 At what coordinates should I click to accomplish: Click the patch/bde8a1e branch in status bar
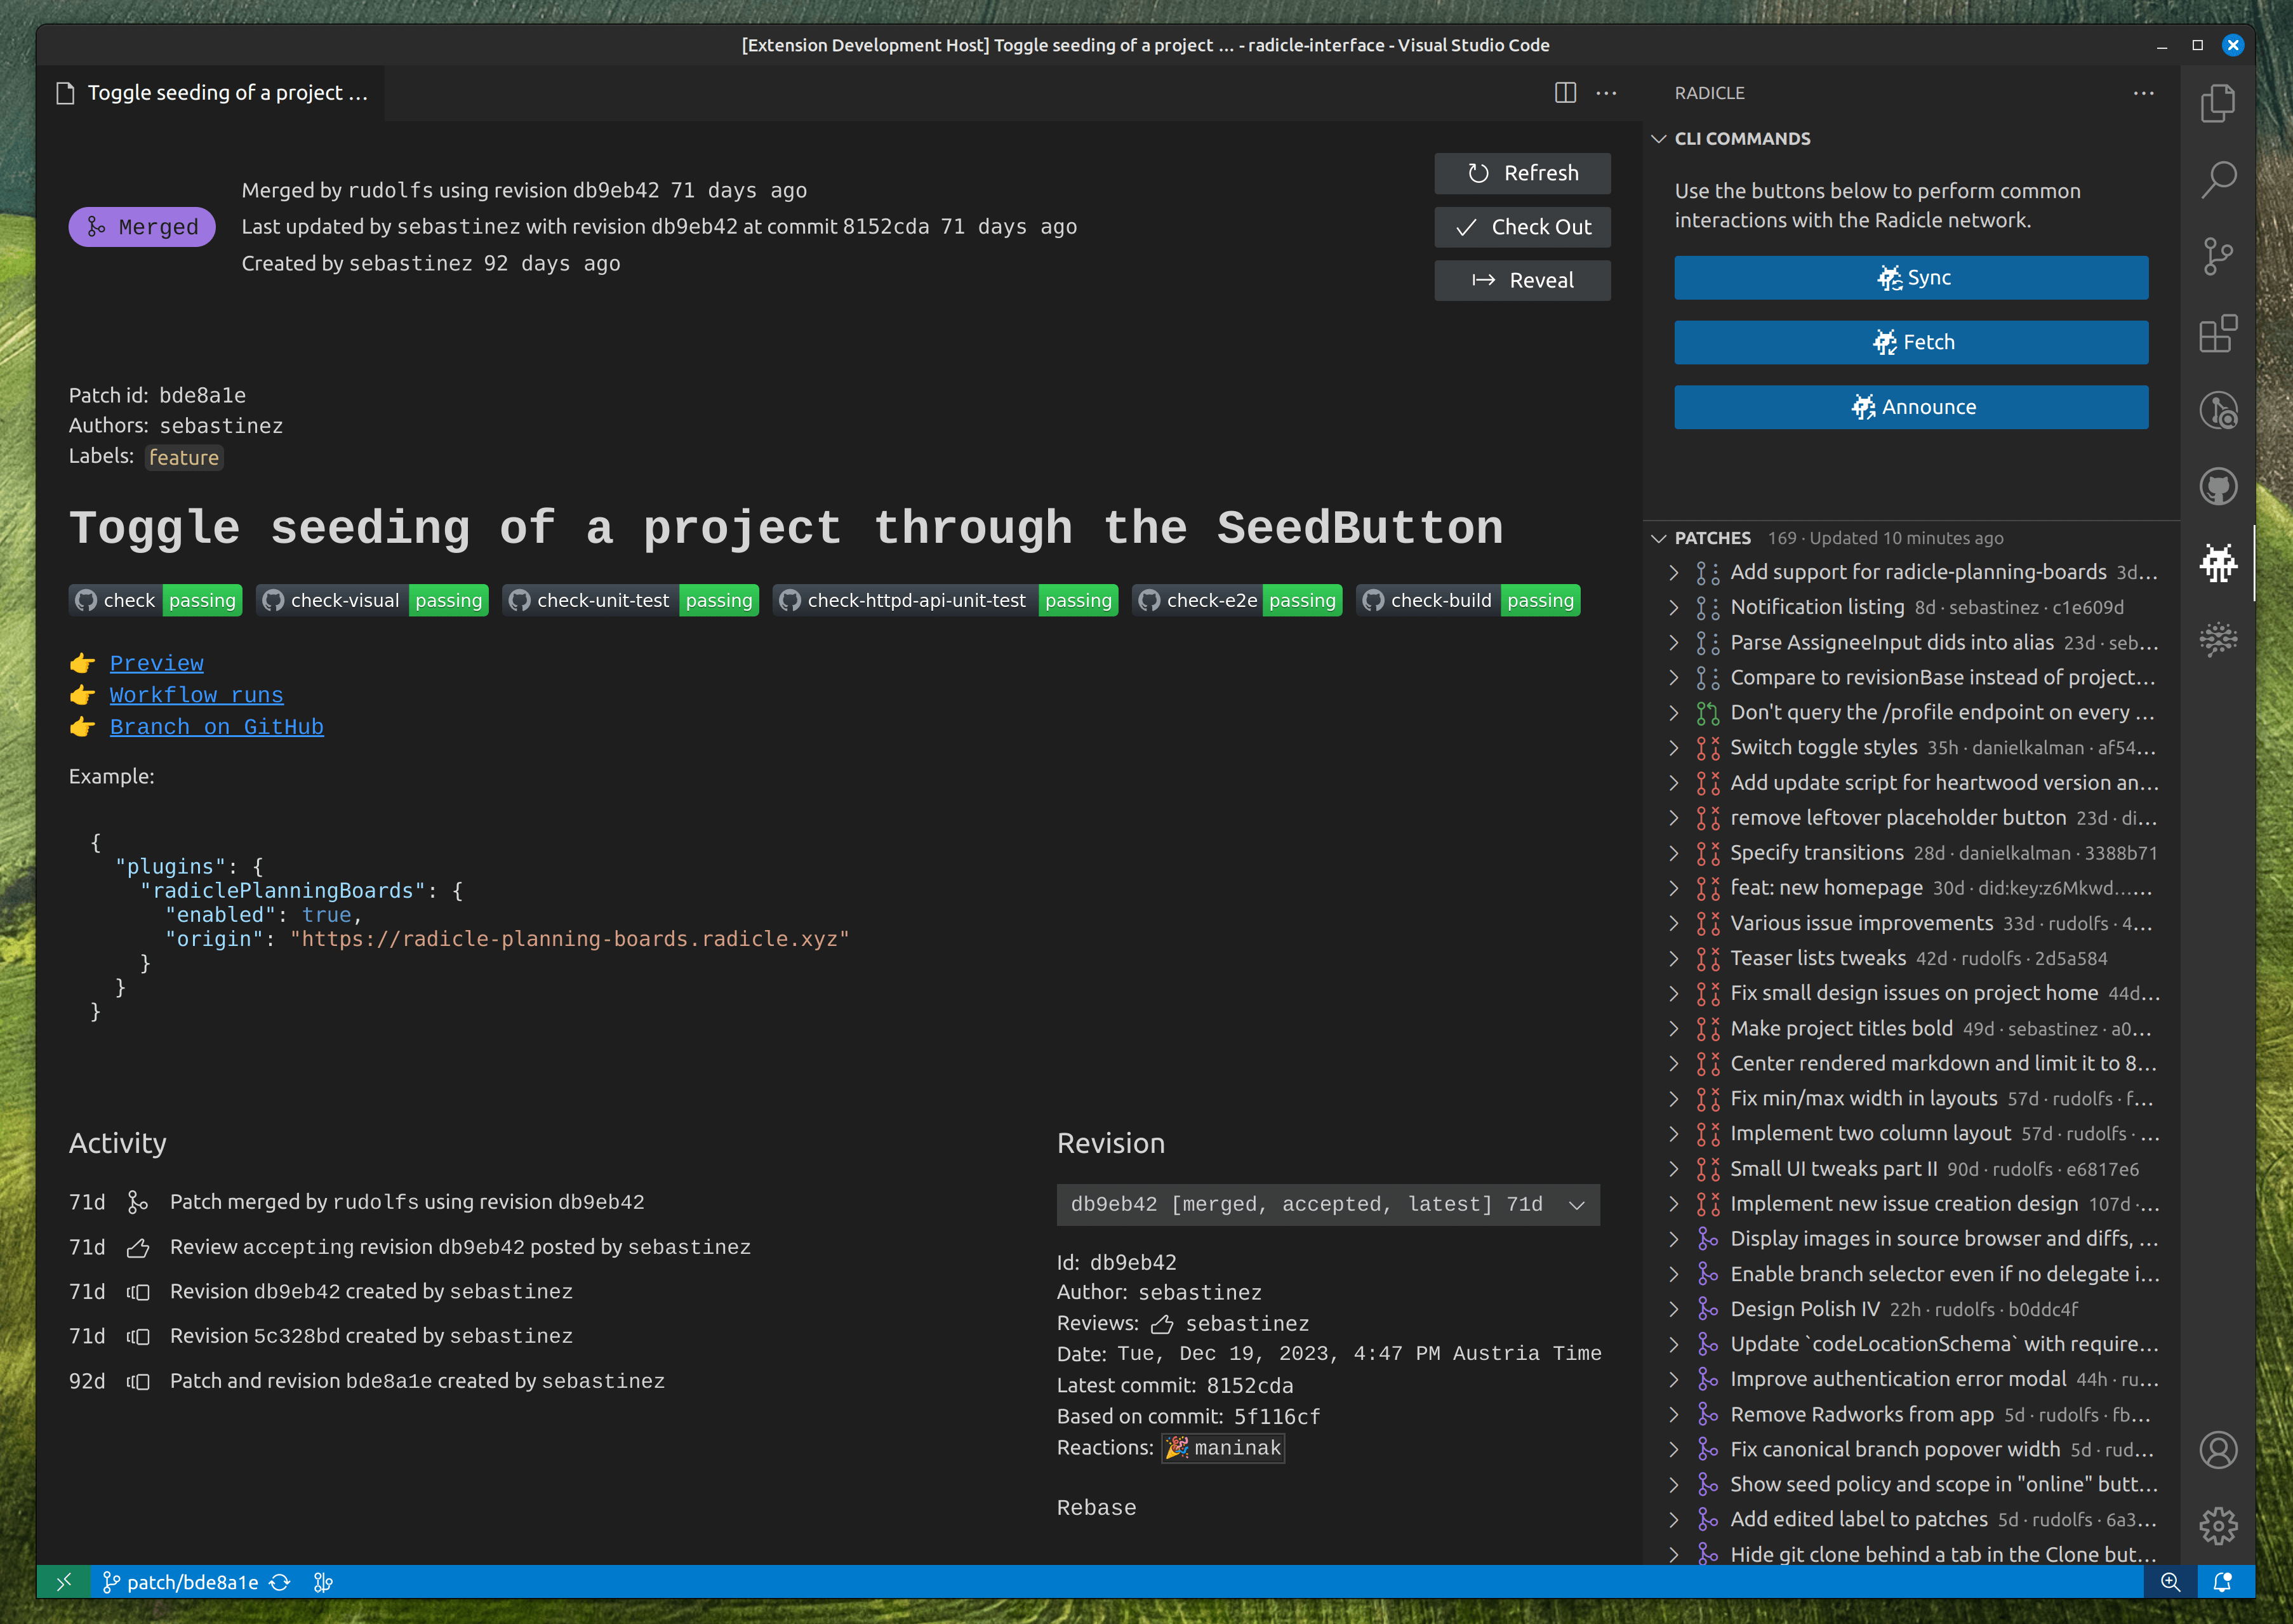181,1582
